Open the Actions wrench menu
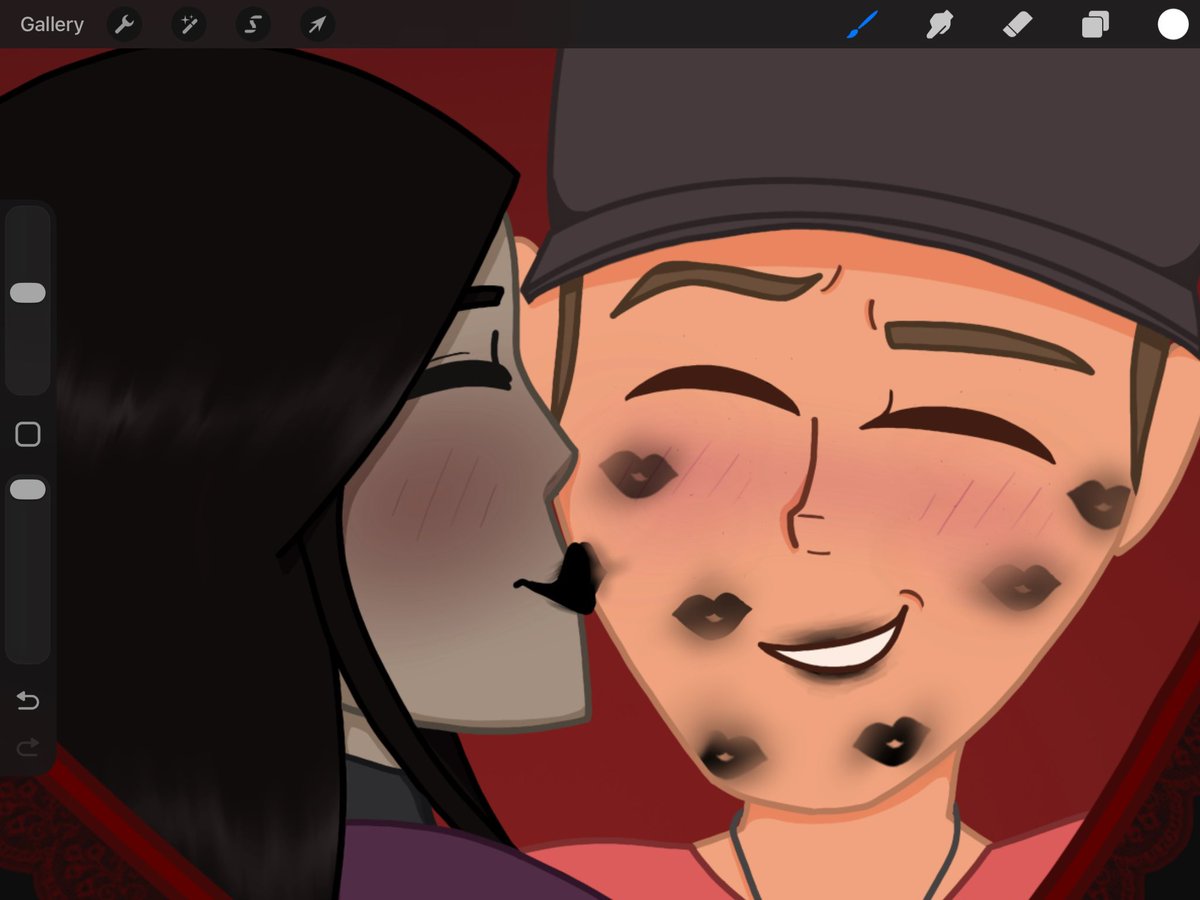This screenshot has width=1200, height=900. [124, 24]
